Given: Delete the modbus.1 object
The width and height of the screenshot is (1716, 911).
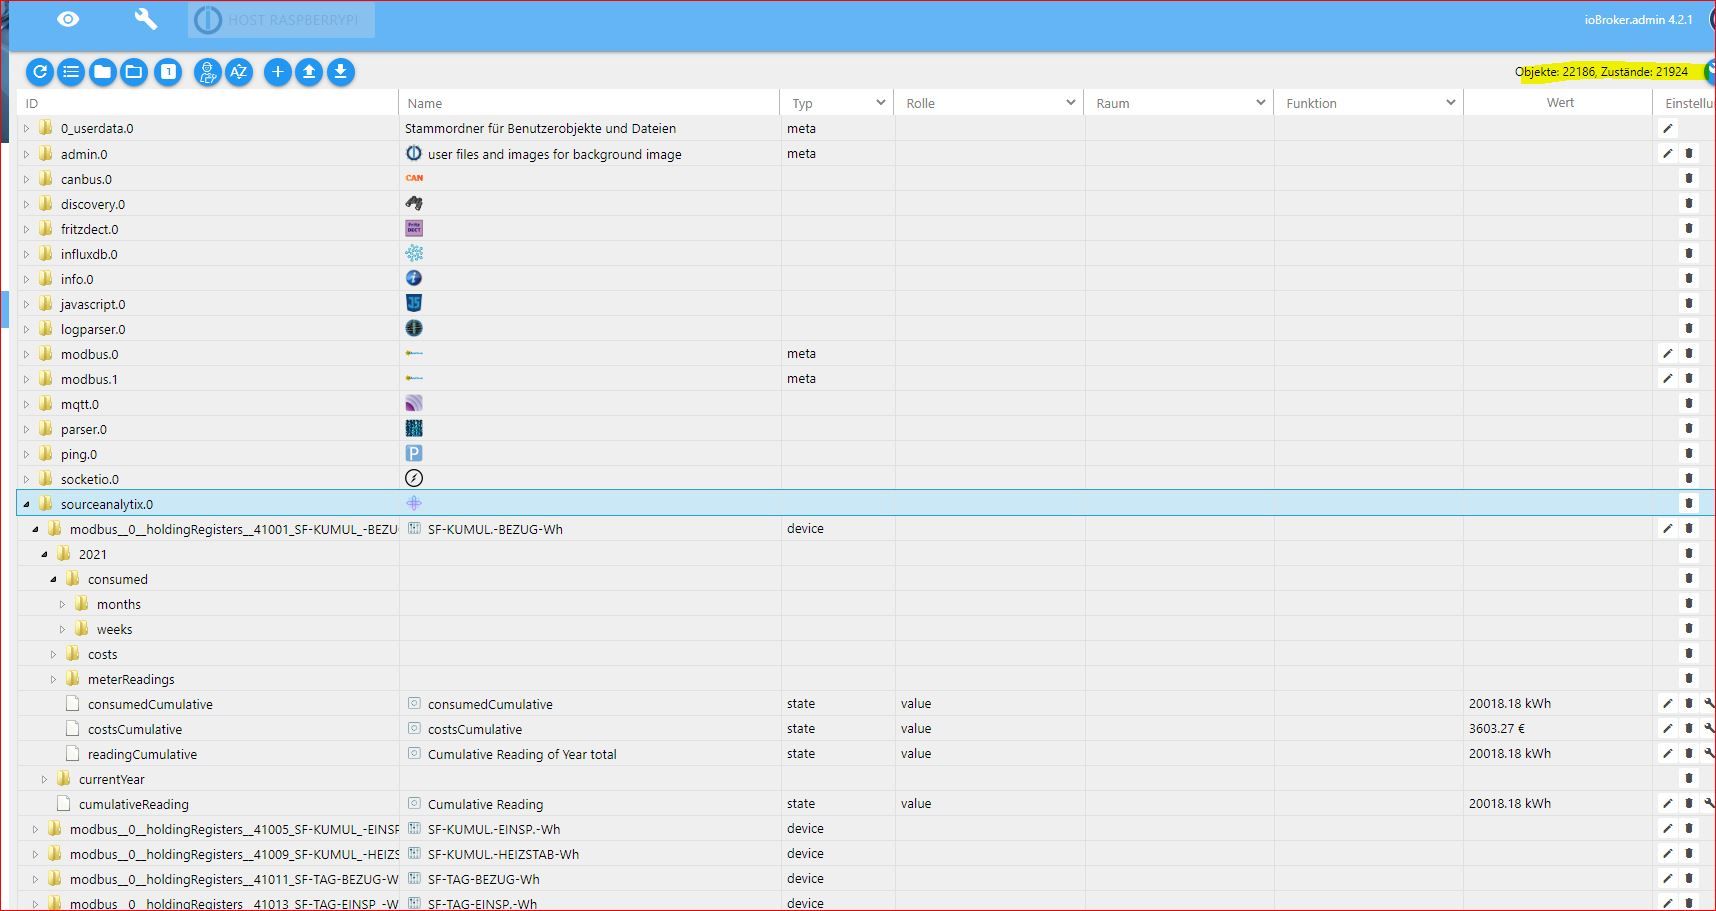Looking at the screenshot, I should pos(1689,378).
